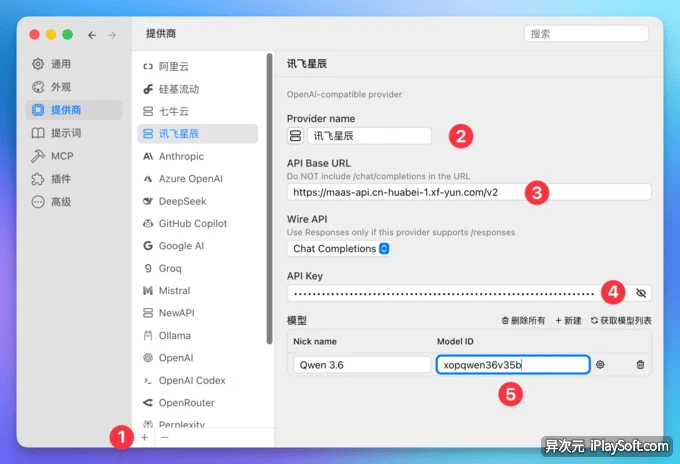Click the Nick name column header
Screen dimensions: 680x464
[315, 342]
